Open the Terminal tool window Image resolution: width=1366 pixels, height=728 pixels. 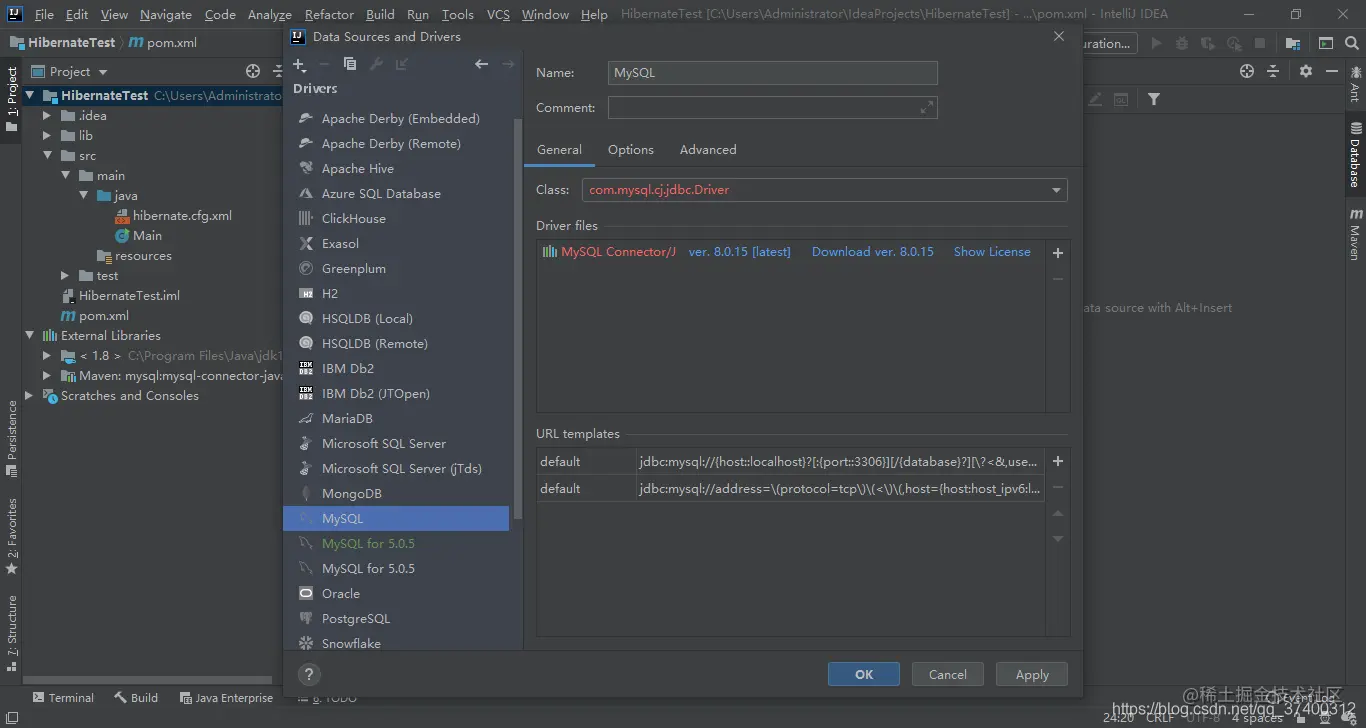64,698
